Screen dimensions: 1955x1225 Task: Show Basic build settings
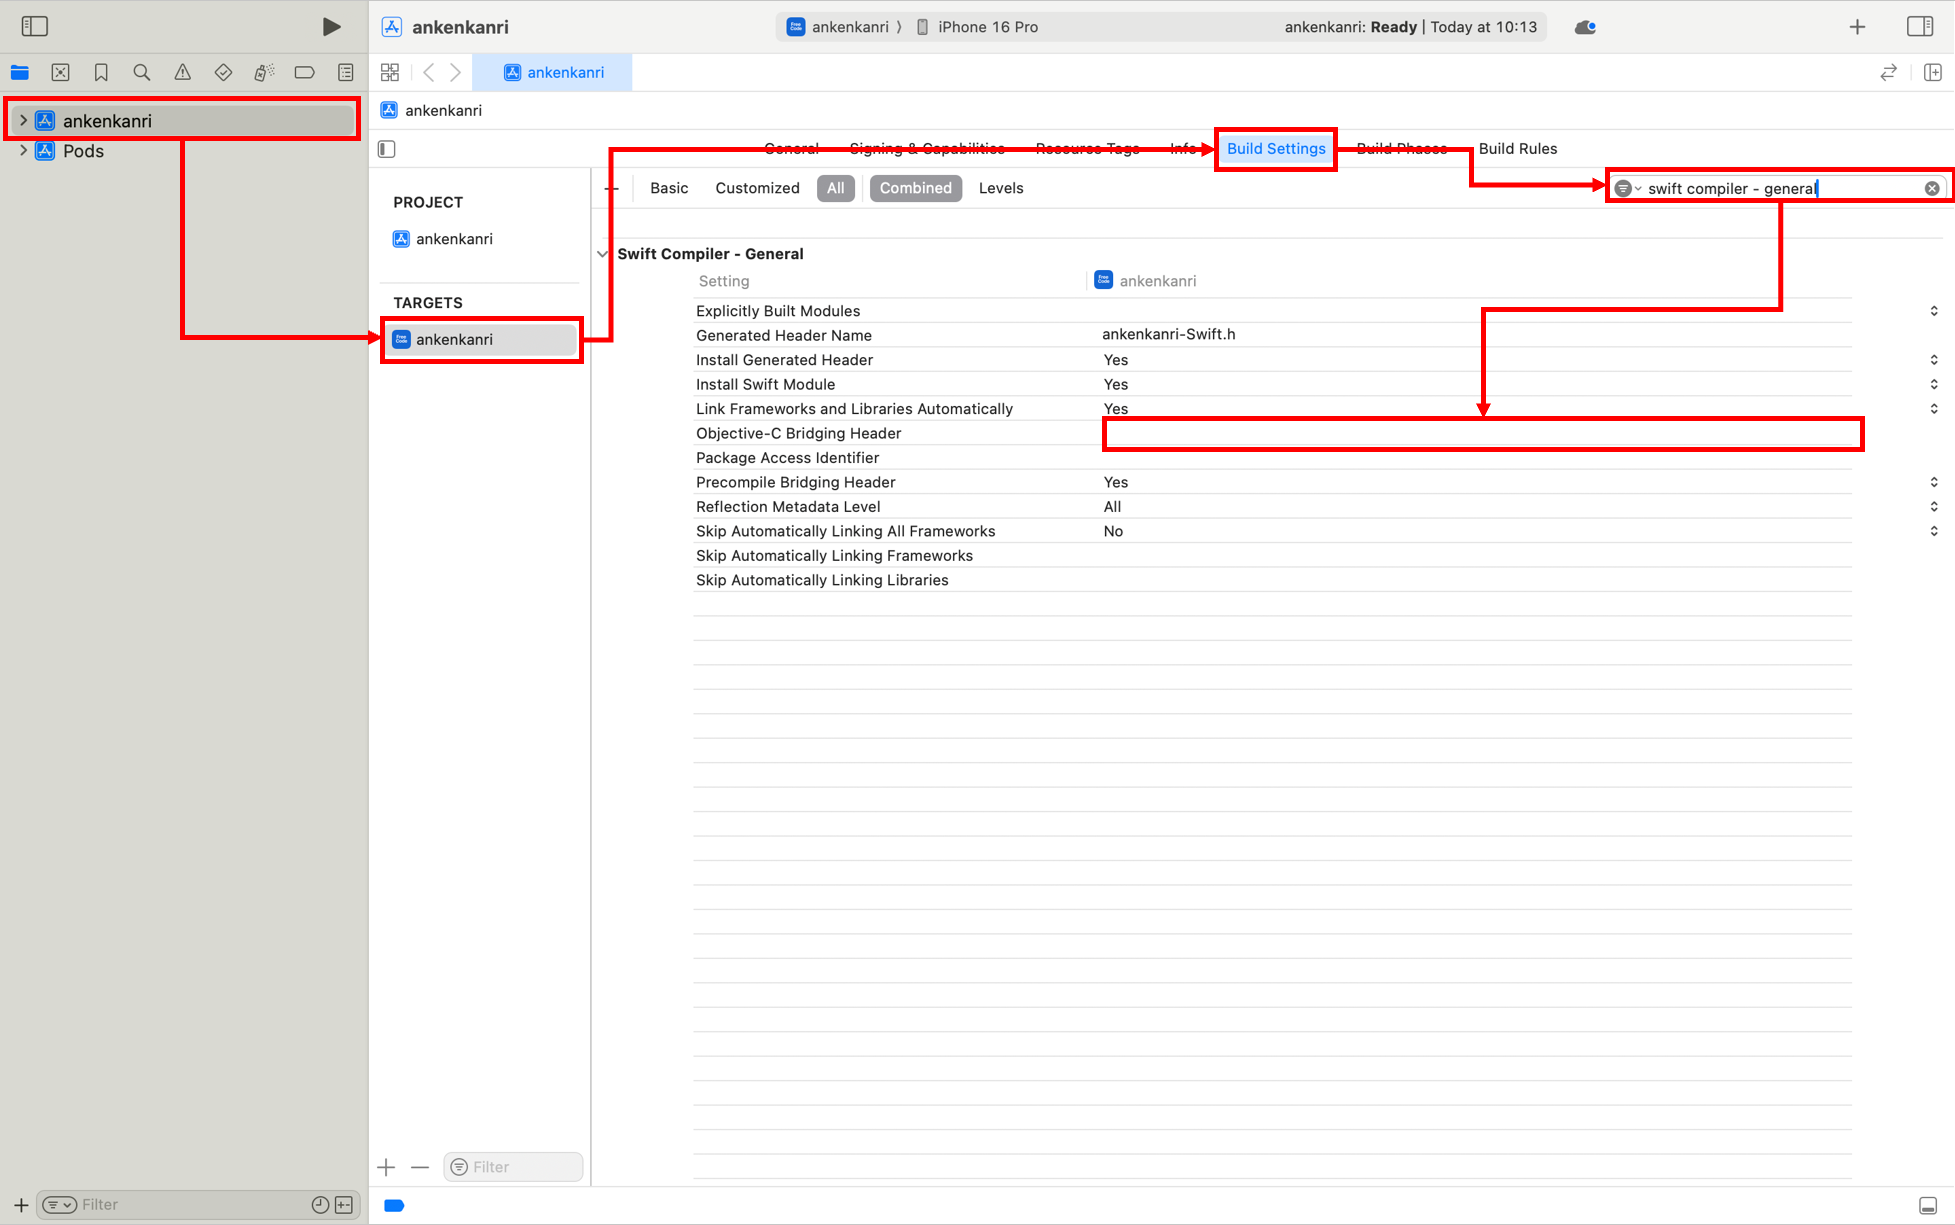[x=669, y=188]
